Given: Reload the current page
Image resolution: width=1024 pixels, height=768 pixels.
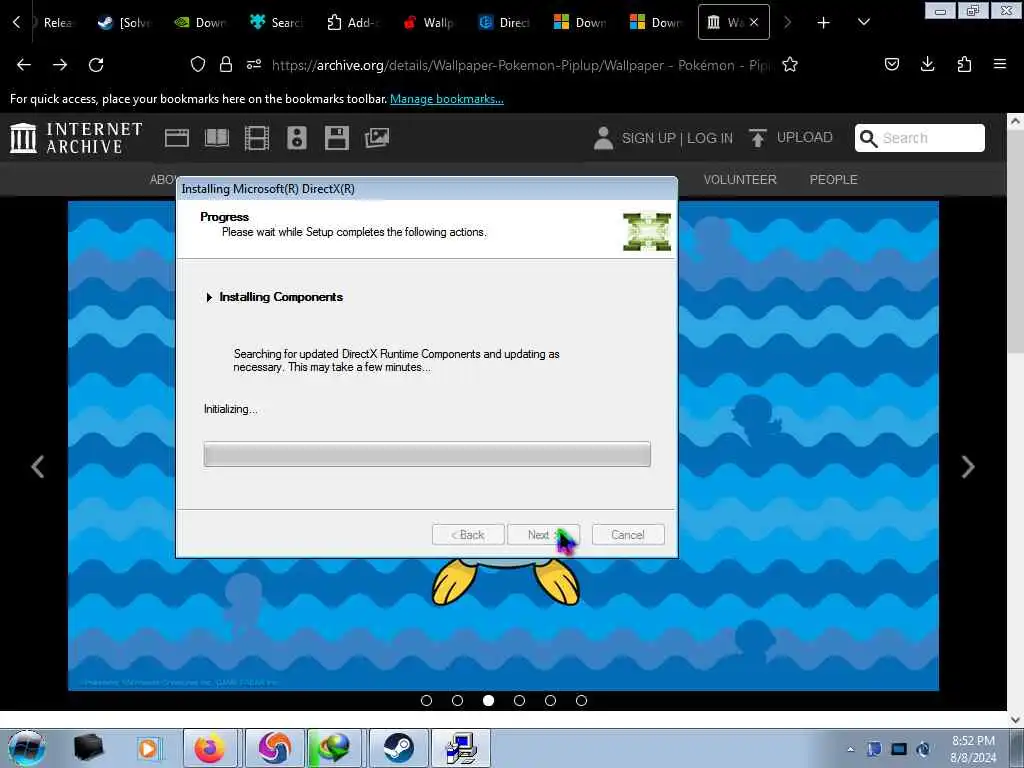Looking at the screenshot, I should [x=96, y=65].
